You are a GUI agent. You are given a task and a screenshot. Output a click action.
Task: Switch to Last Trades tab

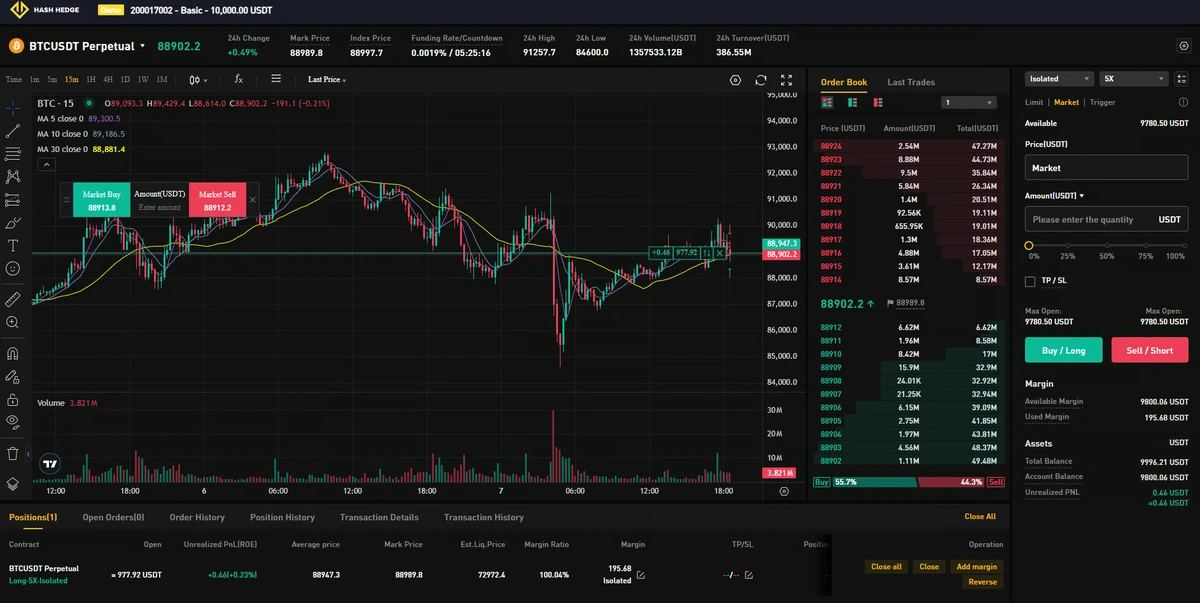911,82
